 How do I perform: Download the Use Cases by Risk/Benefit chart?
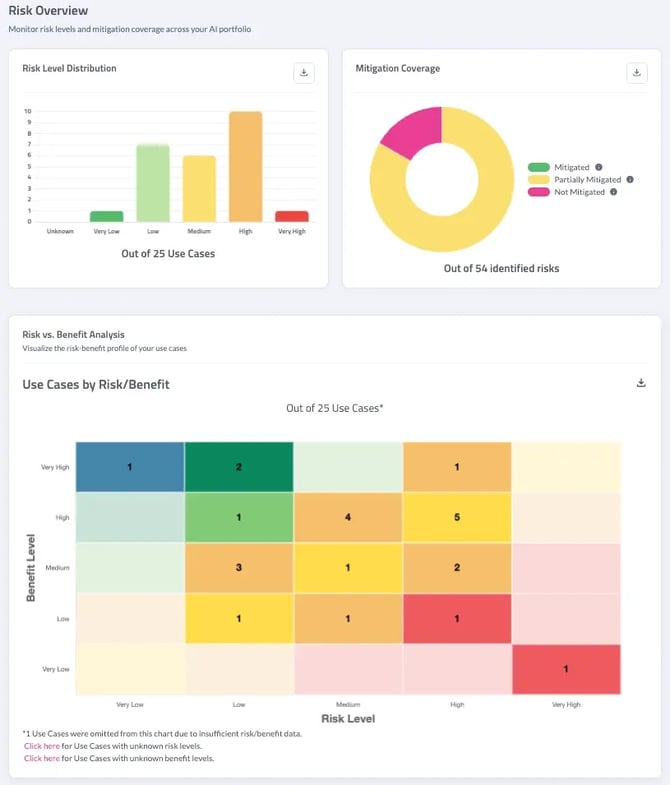coord(641,383)
